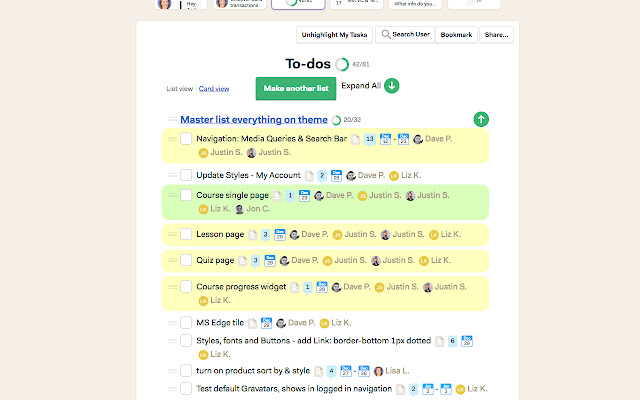This screenshot has height=400, width=640.
Task: Click calendar icon on Lesson page
Action: coord(280,235)
